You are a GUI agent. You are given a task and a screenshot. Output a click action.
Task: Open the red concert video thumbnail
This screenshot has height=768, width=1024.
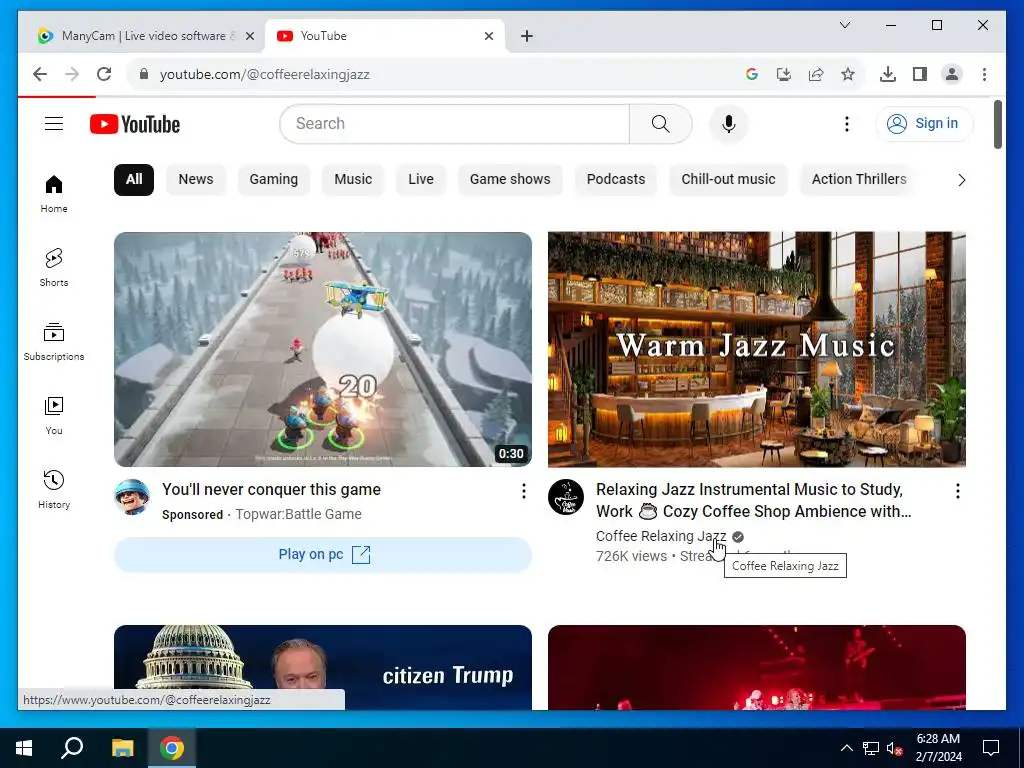(x=756, y=667)
